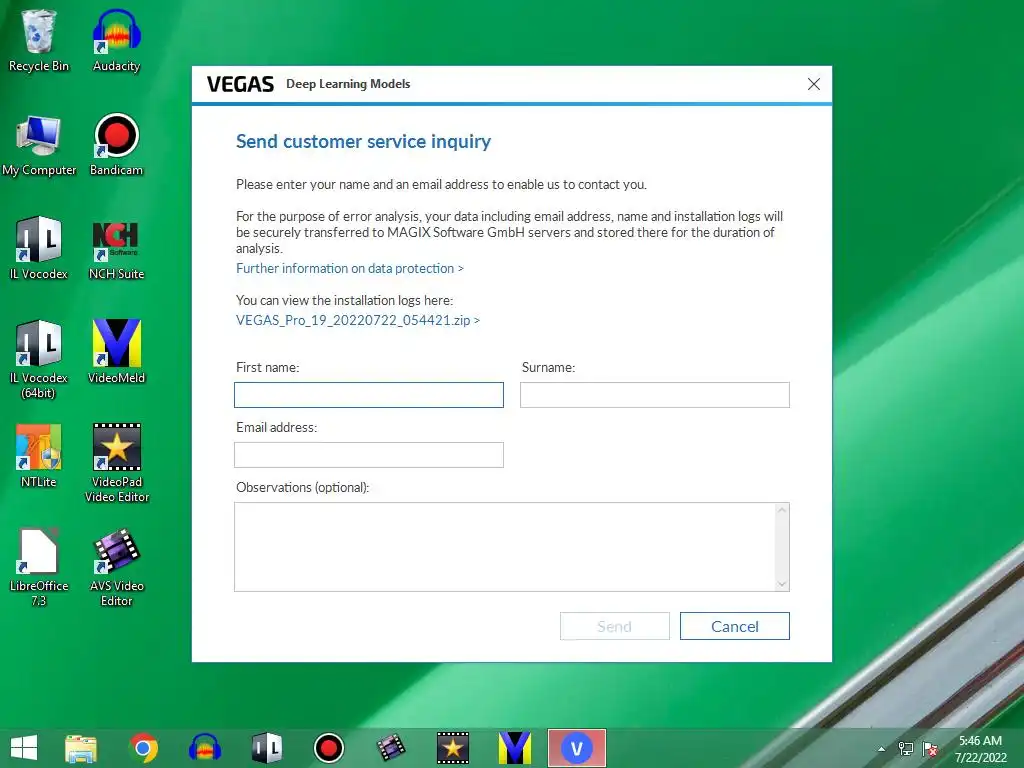Select the LibreOffice 7.3 desktop shortcut

[x=39, y=568]
